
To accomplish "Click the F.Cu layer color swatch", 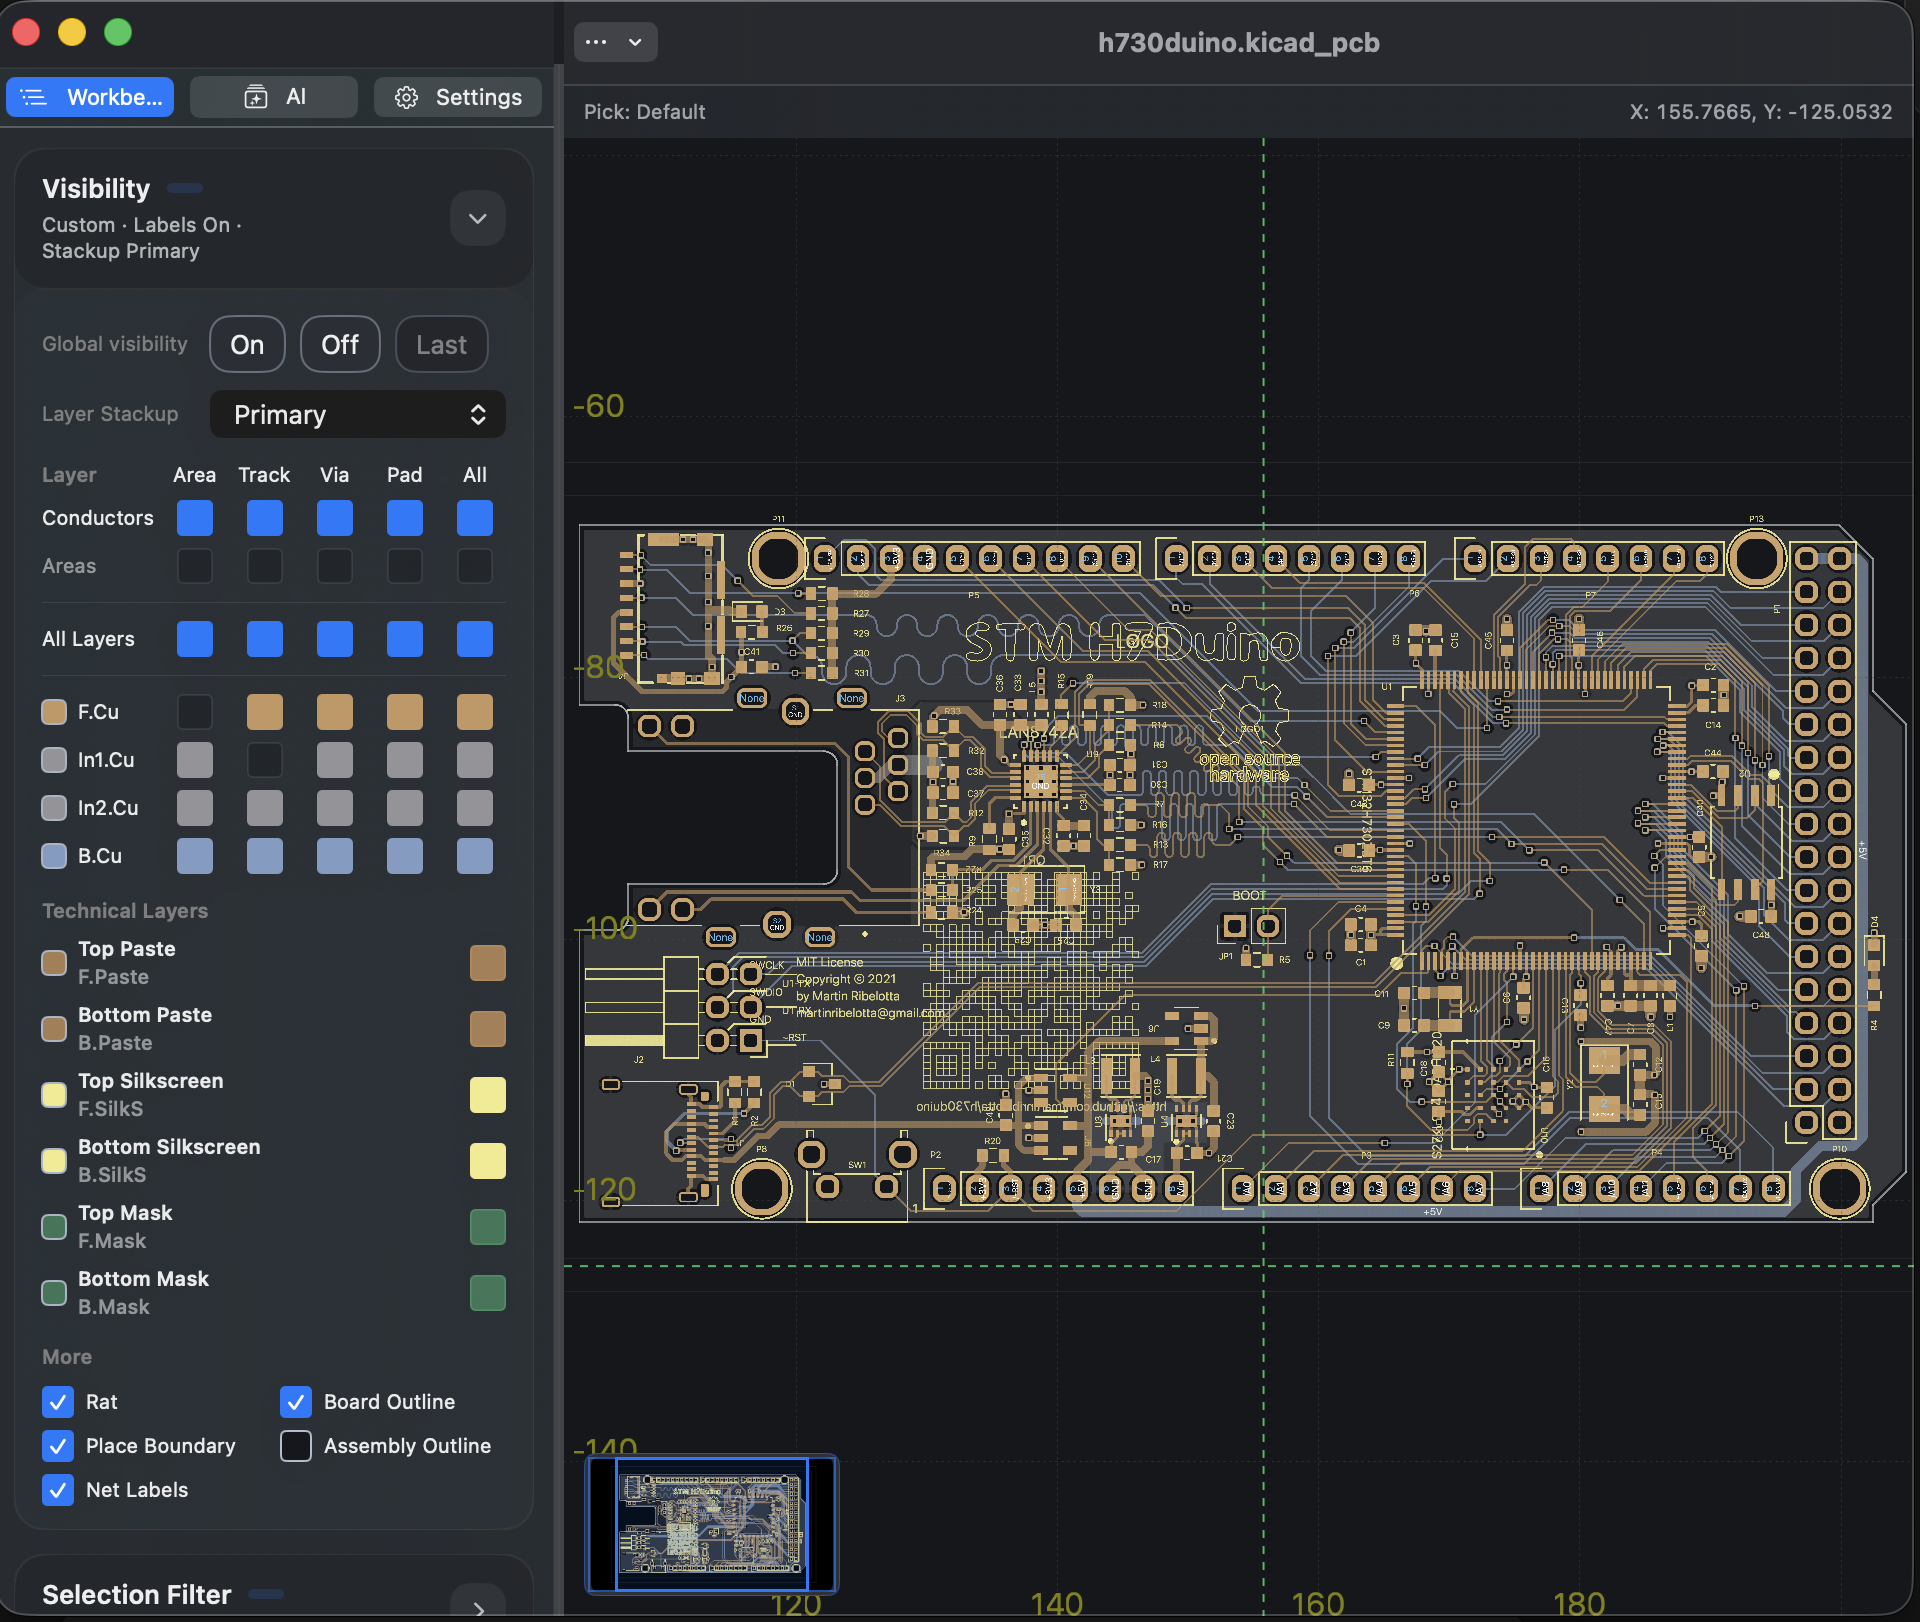I will click(54, 712).
